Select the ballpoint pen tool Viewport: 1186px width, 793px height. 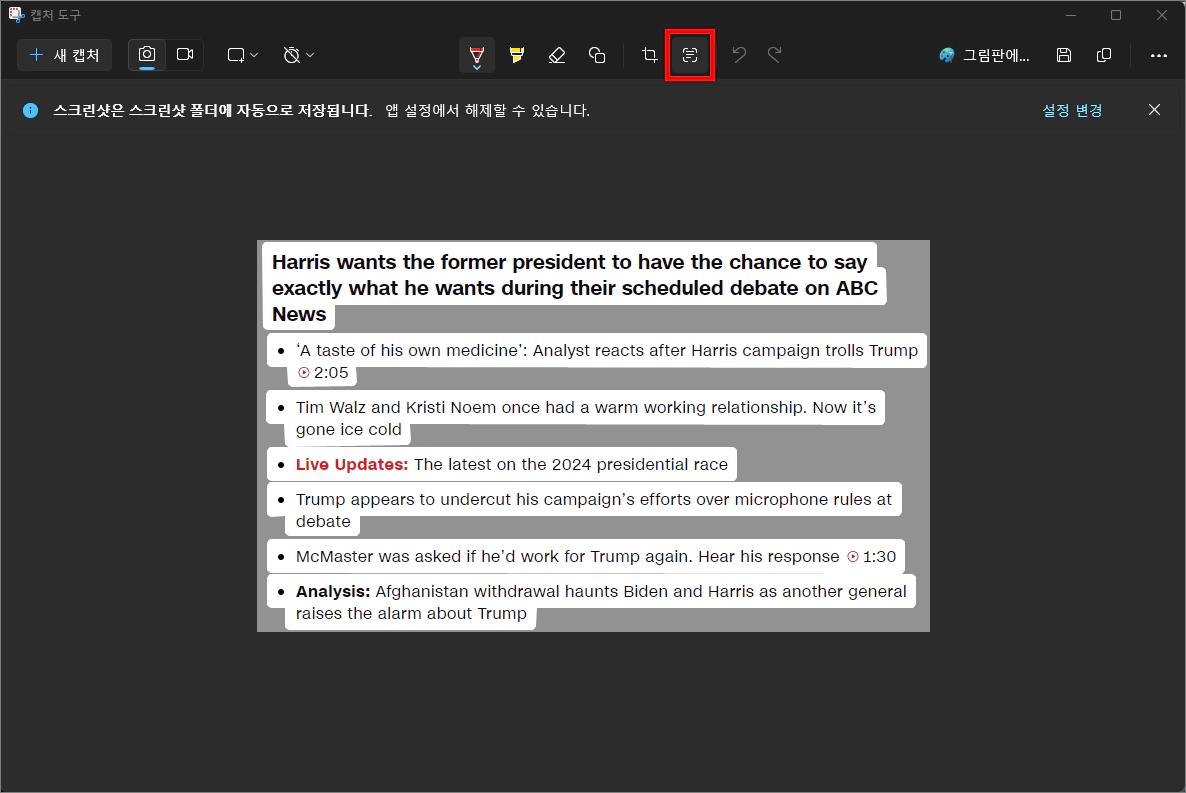(477, 55)
